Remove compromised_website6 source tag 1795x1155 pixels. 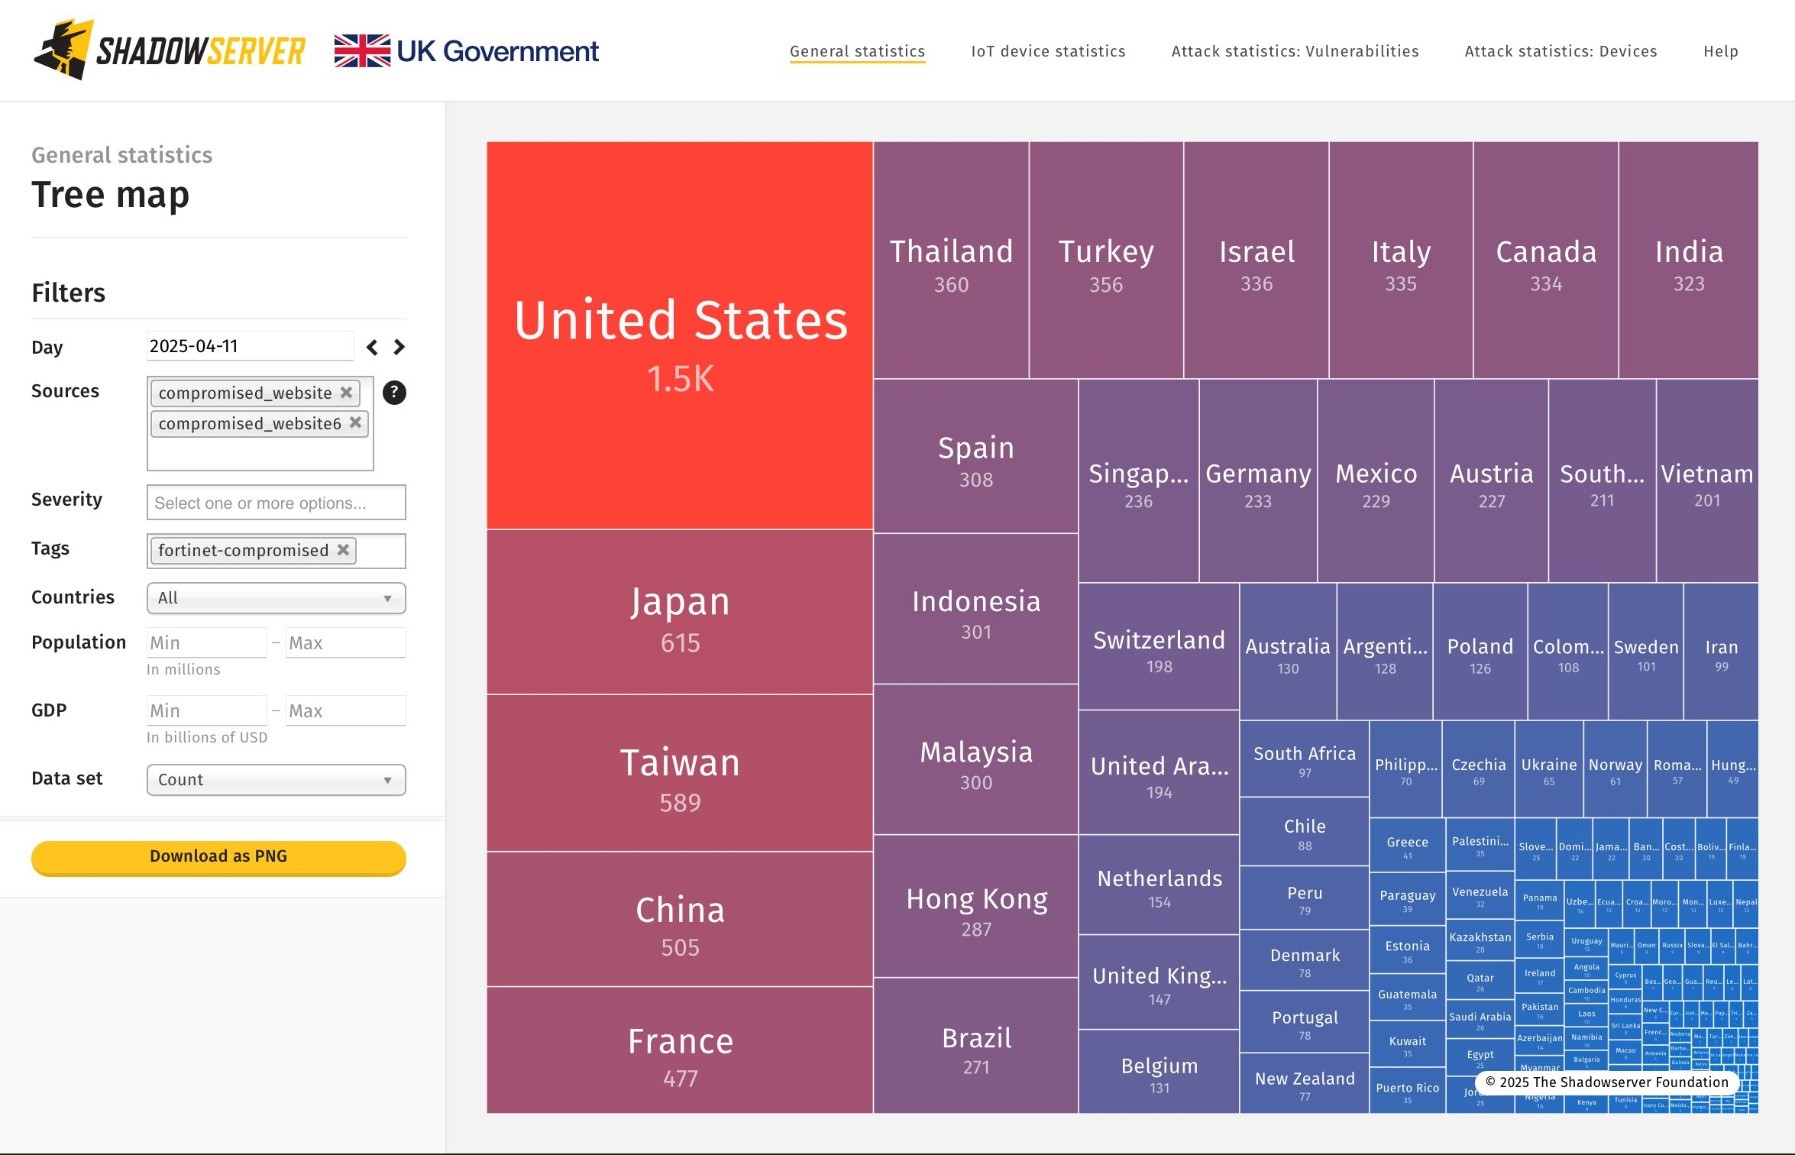coord(355,423)
